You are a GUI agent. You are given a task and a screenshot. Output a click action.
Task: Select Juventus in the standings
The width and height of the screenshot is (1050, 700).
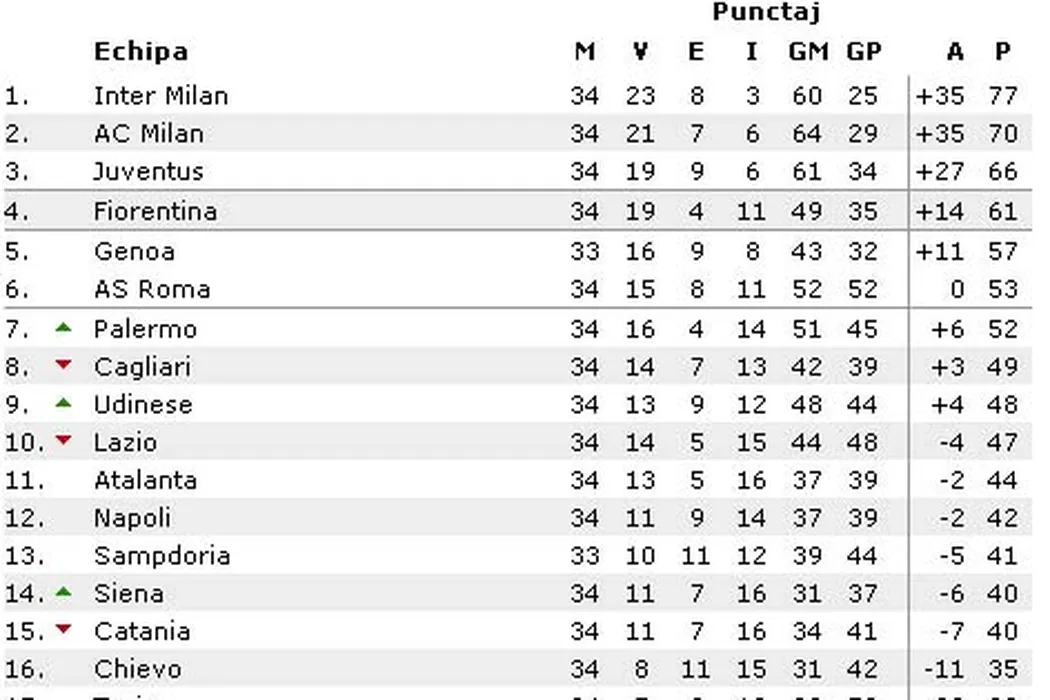coord(148,171)
